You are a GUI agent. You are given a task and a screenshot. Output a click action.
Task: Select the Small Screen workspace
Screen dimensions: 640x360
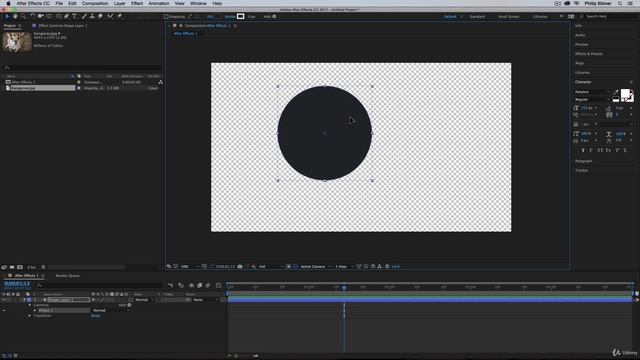tap(509, 17)
